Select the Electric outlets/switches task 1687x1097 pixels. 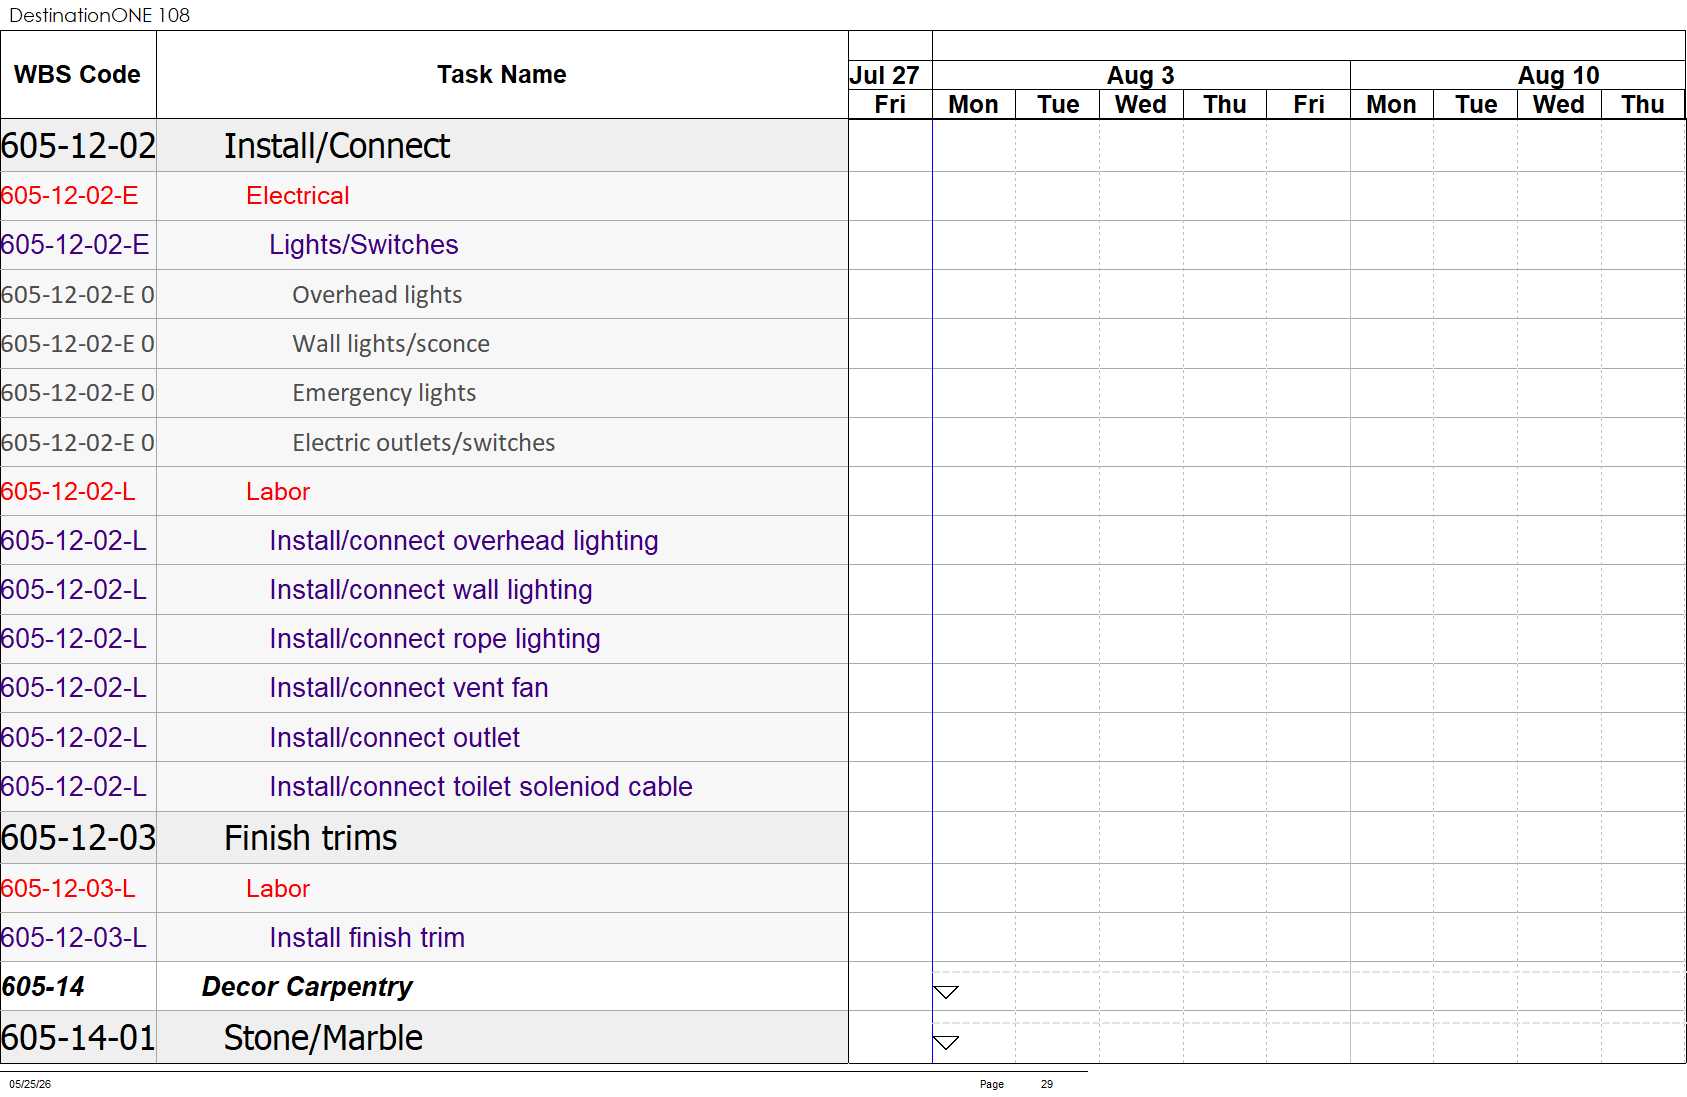(424, 442)
